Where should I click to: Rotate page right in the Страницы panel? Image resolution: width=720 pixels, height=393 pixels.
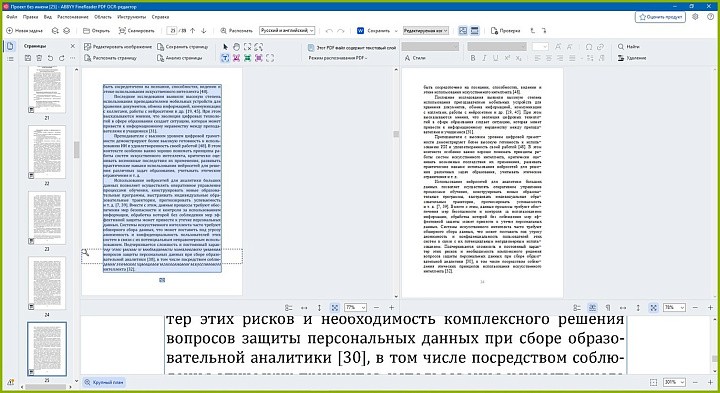[x=62, y=58]
